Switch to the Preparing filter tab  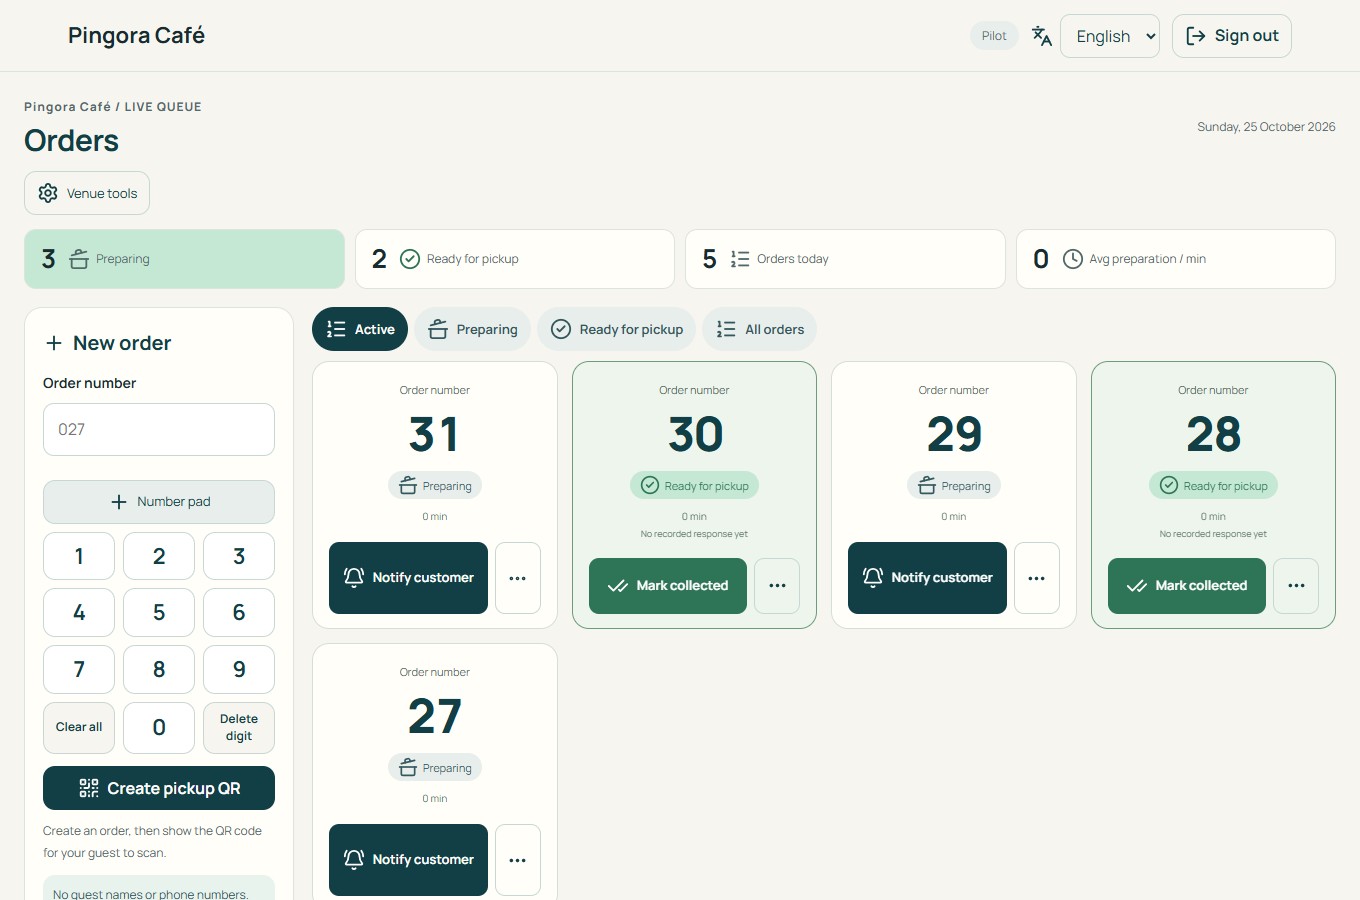tap(472, 329)
